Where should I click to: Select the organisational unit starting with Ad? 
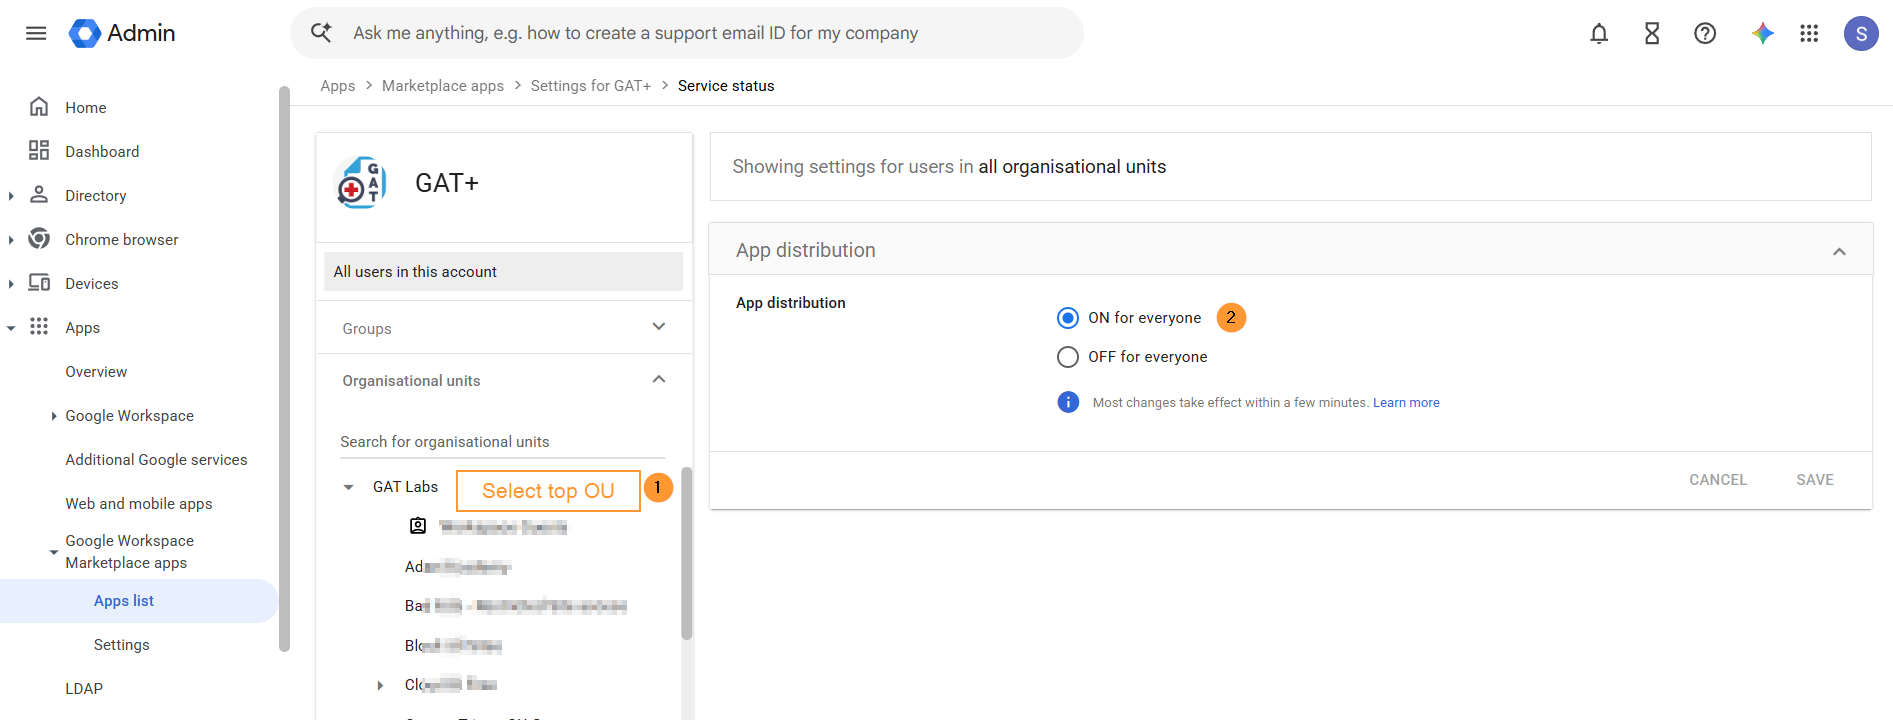(458, 567)
